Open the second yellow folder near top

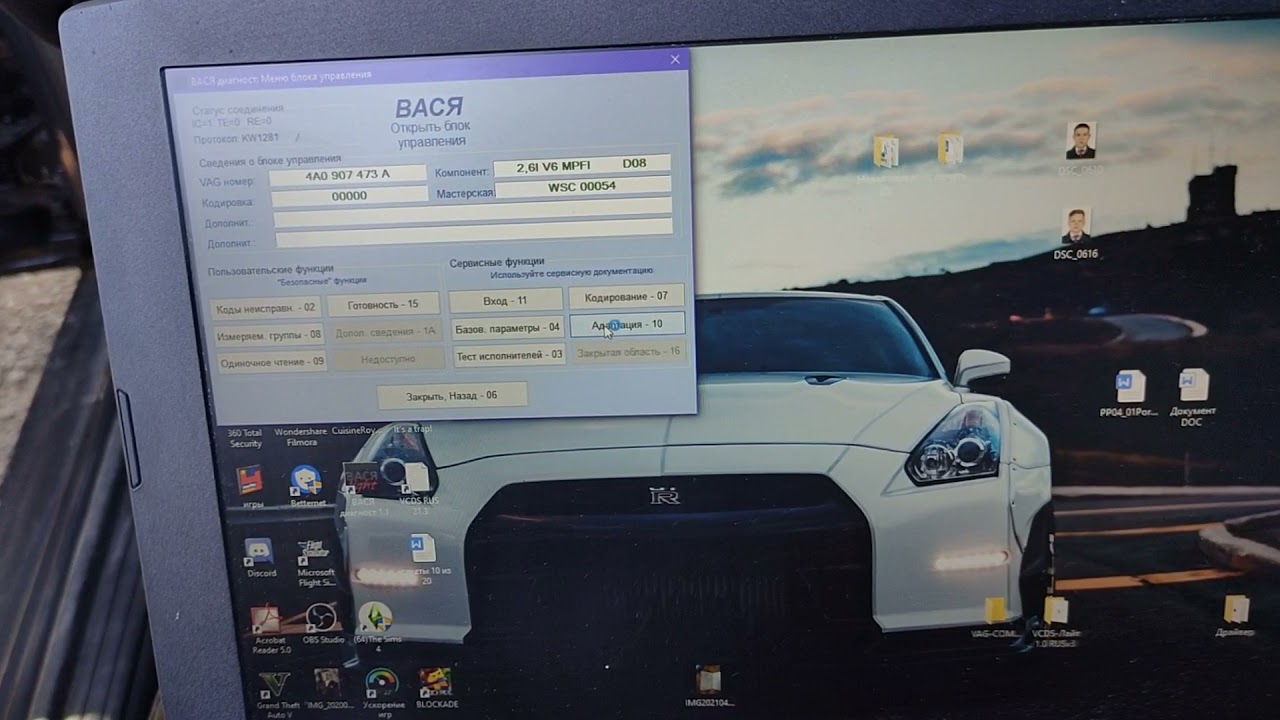[950, 150]
